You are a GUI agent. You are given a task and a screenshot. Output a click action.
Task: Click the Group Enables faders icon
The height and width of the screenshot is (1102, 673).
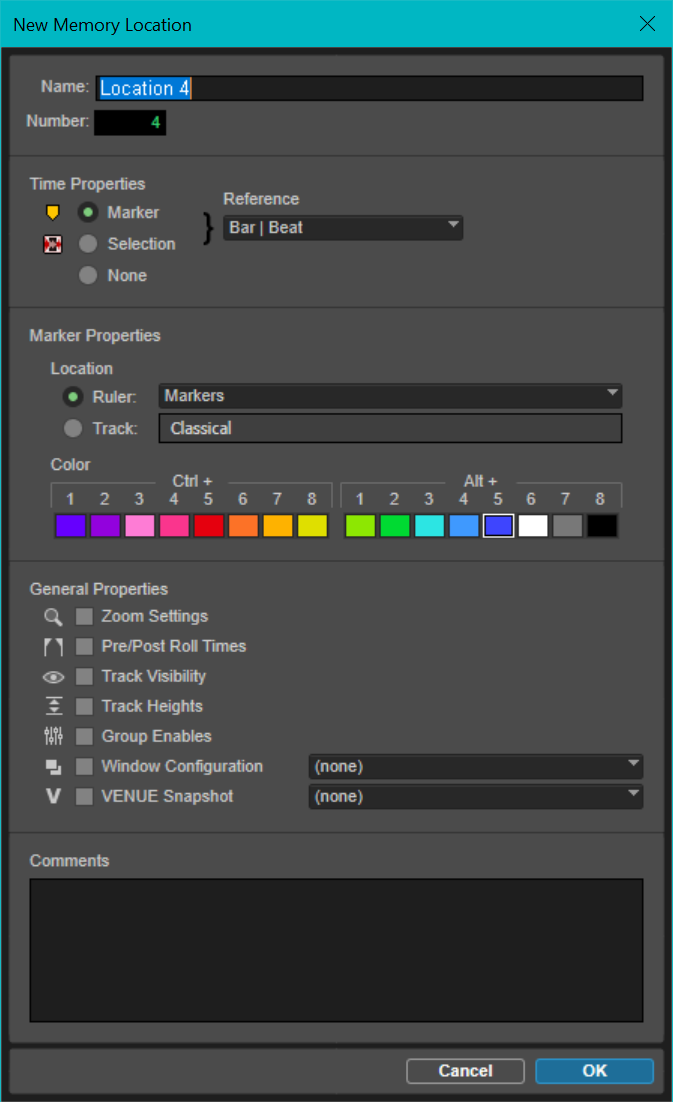[53, 737]
